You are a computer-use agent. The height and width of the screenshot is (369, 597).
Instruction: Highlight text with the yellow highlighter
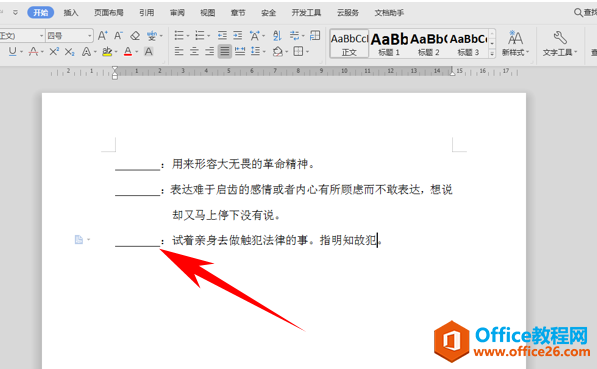point(107,51)
